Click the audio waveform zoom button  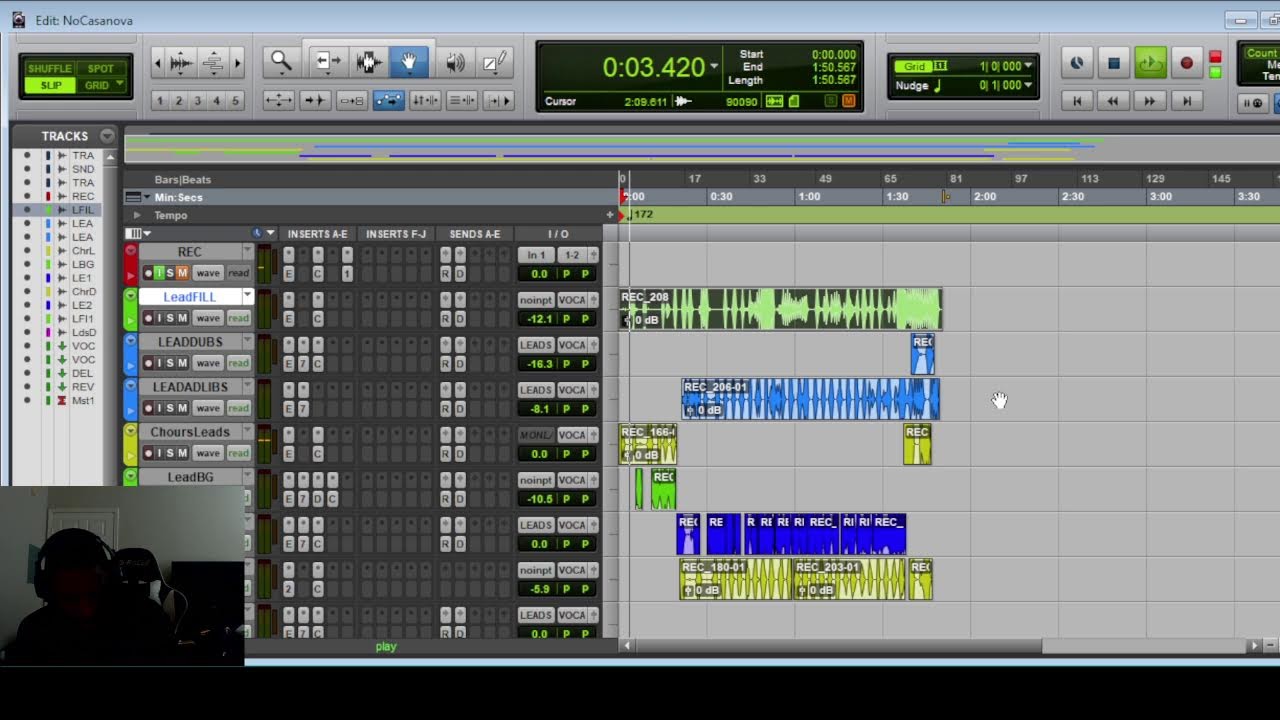[x=182, y=63]
